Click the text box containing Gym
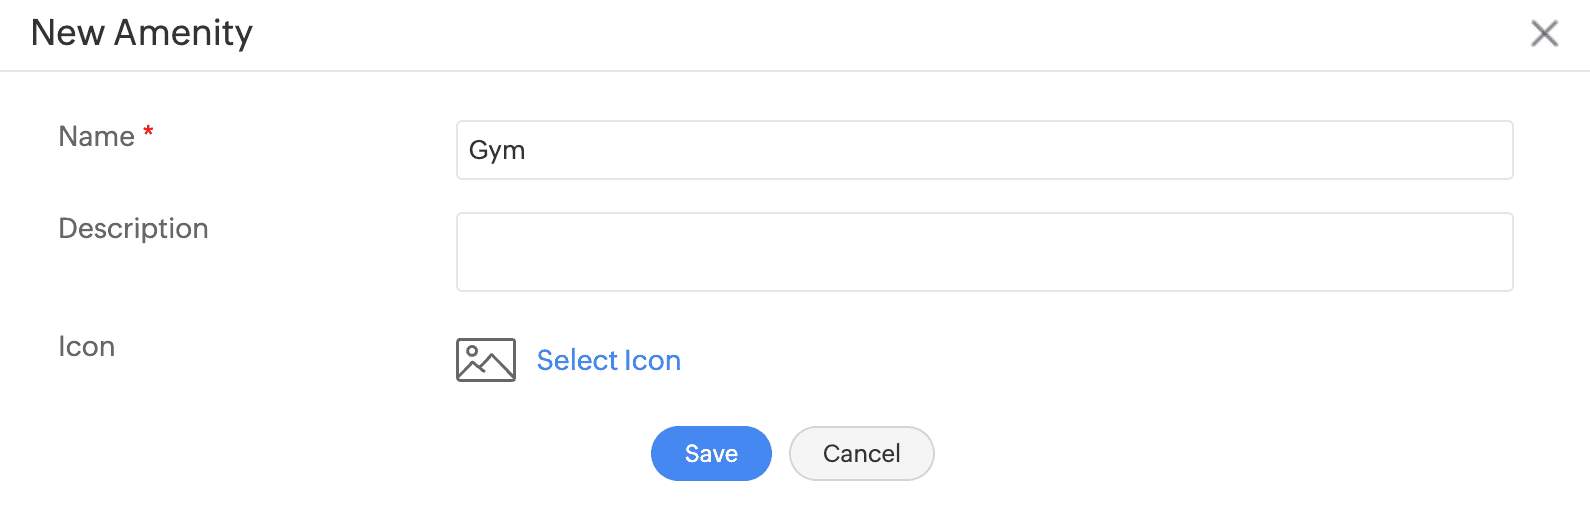 coord(984,150)
